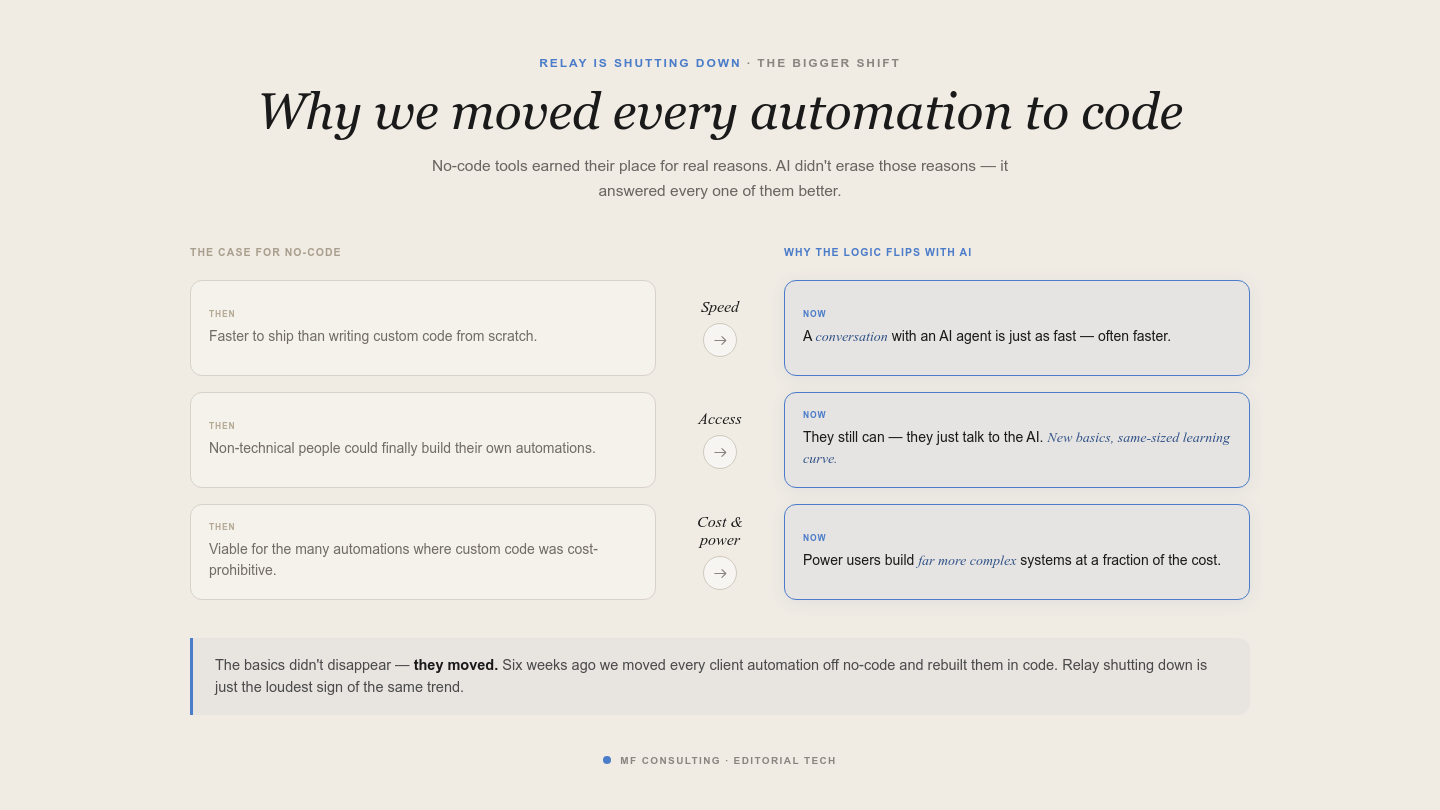
Task: Click the NOW label above 'They still can'
Action: coord(815,415)
